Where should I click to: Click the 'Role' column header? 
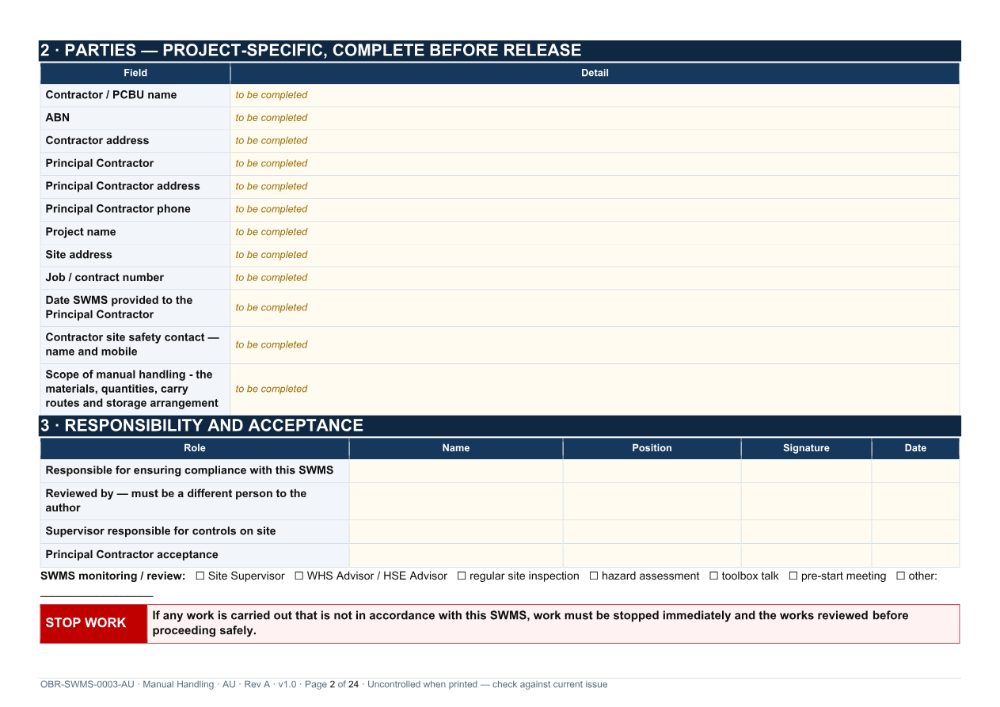195,448
